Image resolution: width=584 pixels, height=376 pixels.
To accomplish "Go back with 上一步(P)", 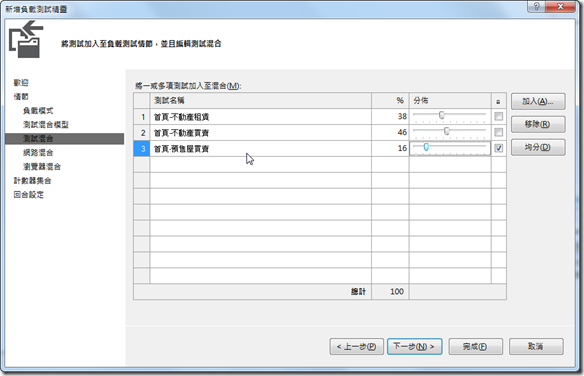I will (356, 347).
